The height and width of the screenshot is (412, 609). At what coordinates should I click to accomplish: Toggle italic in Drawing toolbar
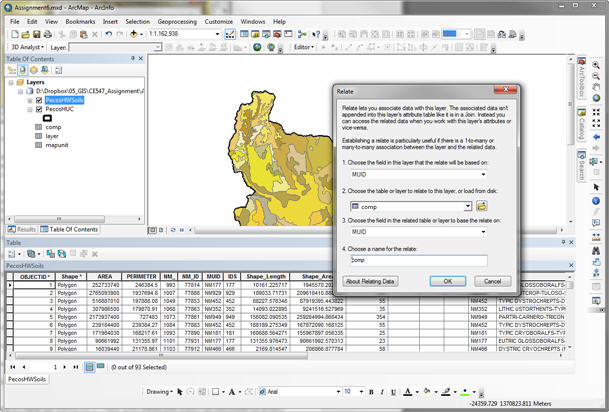point(382,392)
